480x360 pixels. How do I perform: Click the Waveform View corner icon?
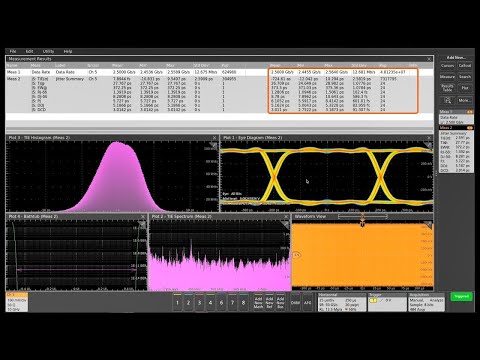click(x=428, y=225)
